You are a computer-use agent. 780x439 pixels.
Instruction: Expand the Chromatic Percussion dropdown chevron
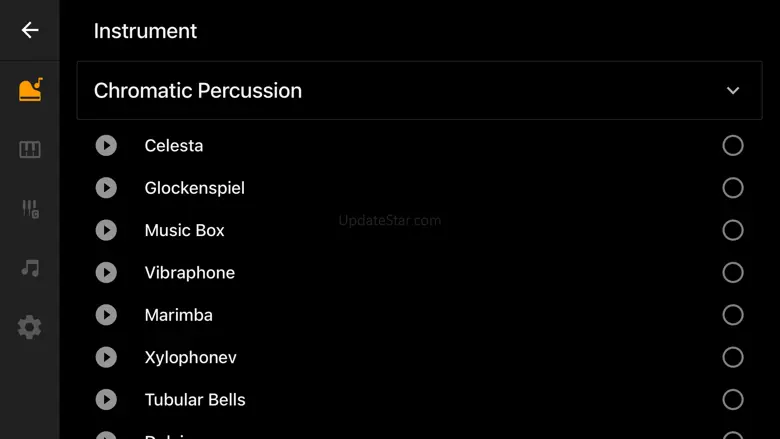733,90
